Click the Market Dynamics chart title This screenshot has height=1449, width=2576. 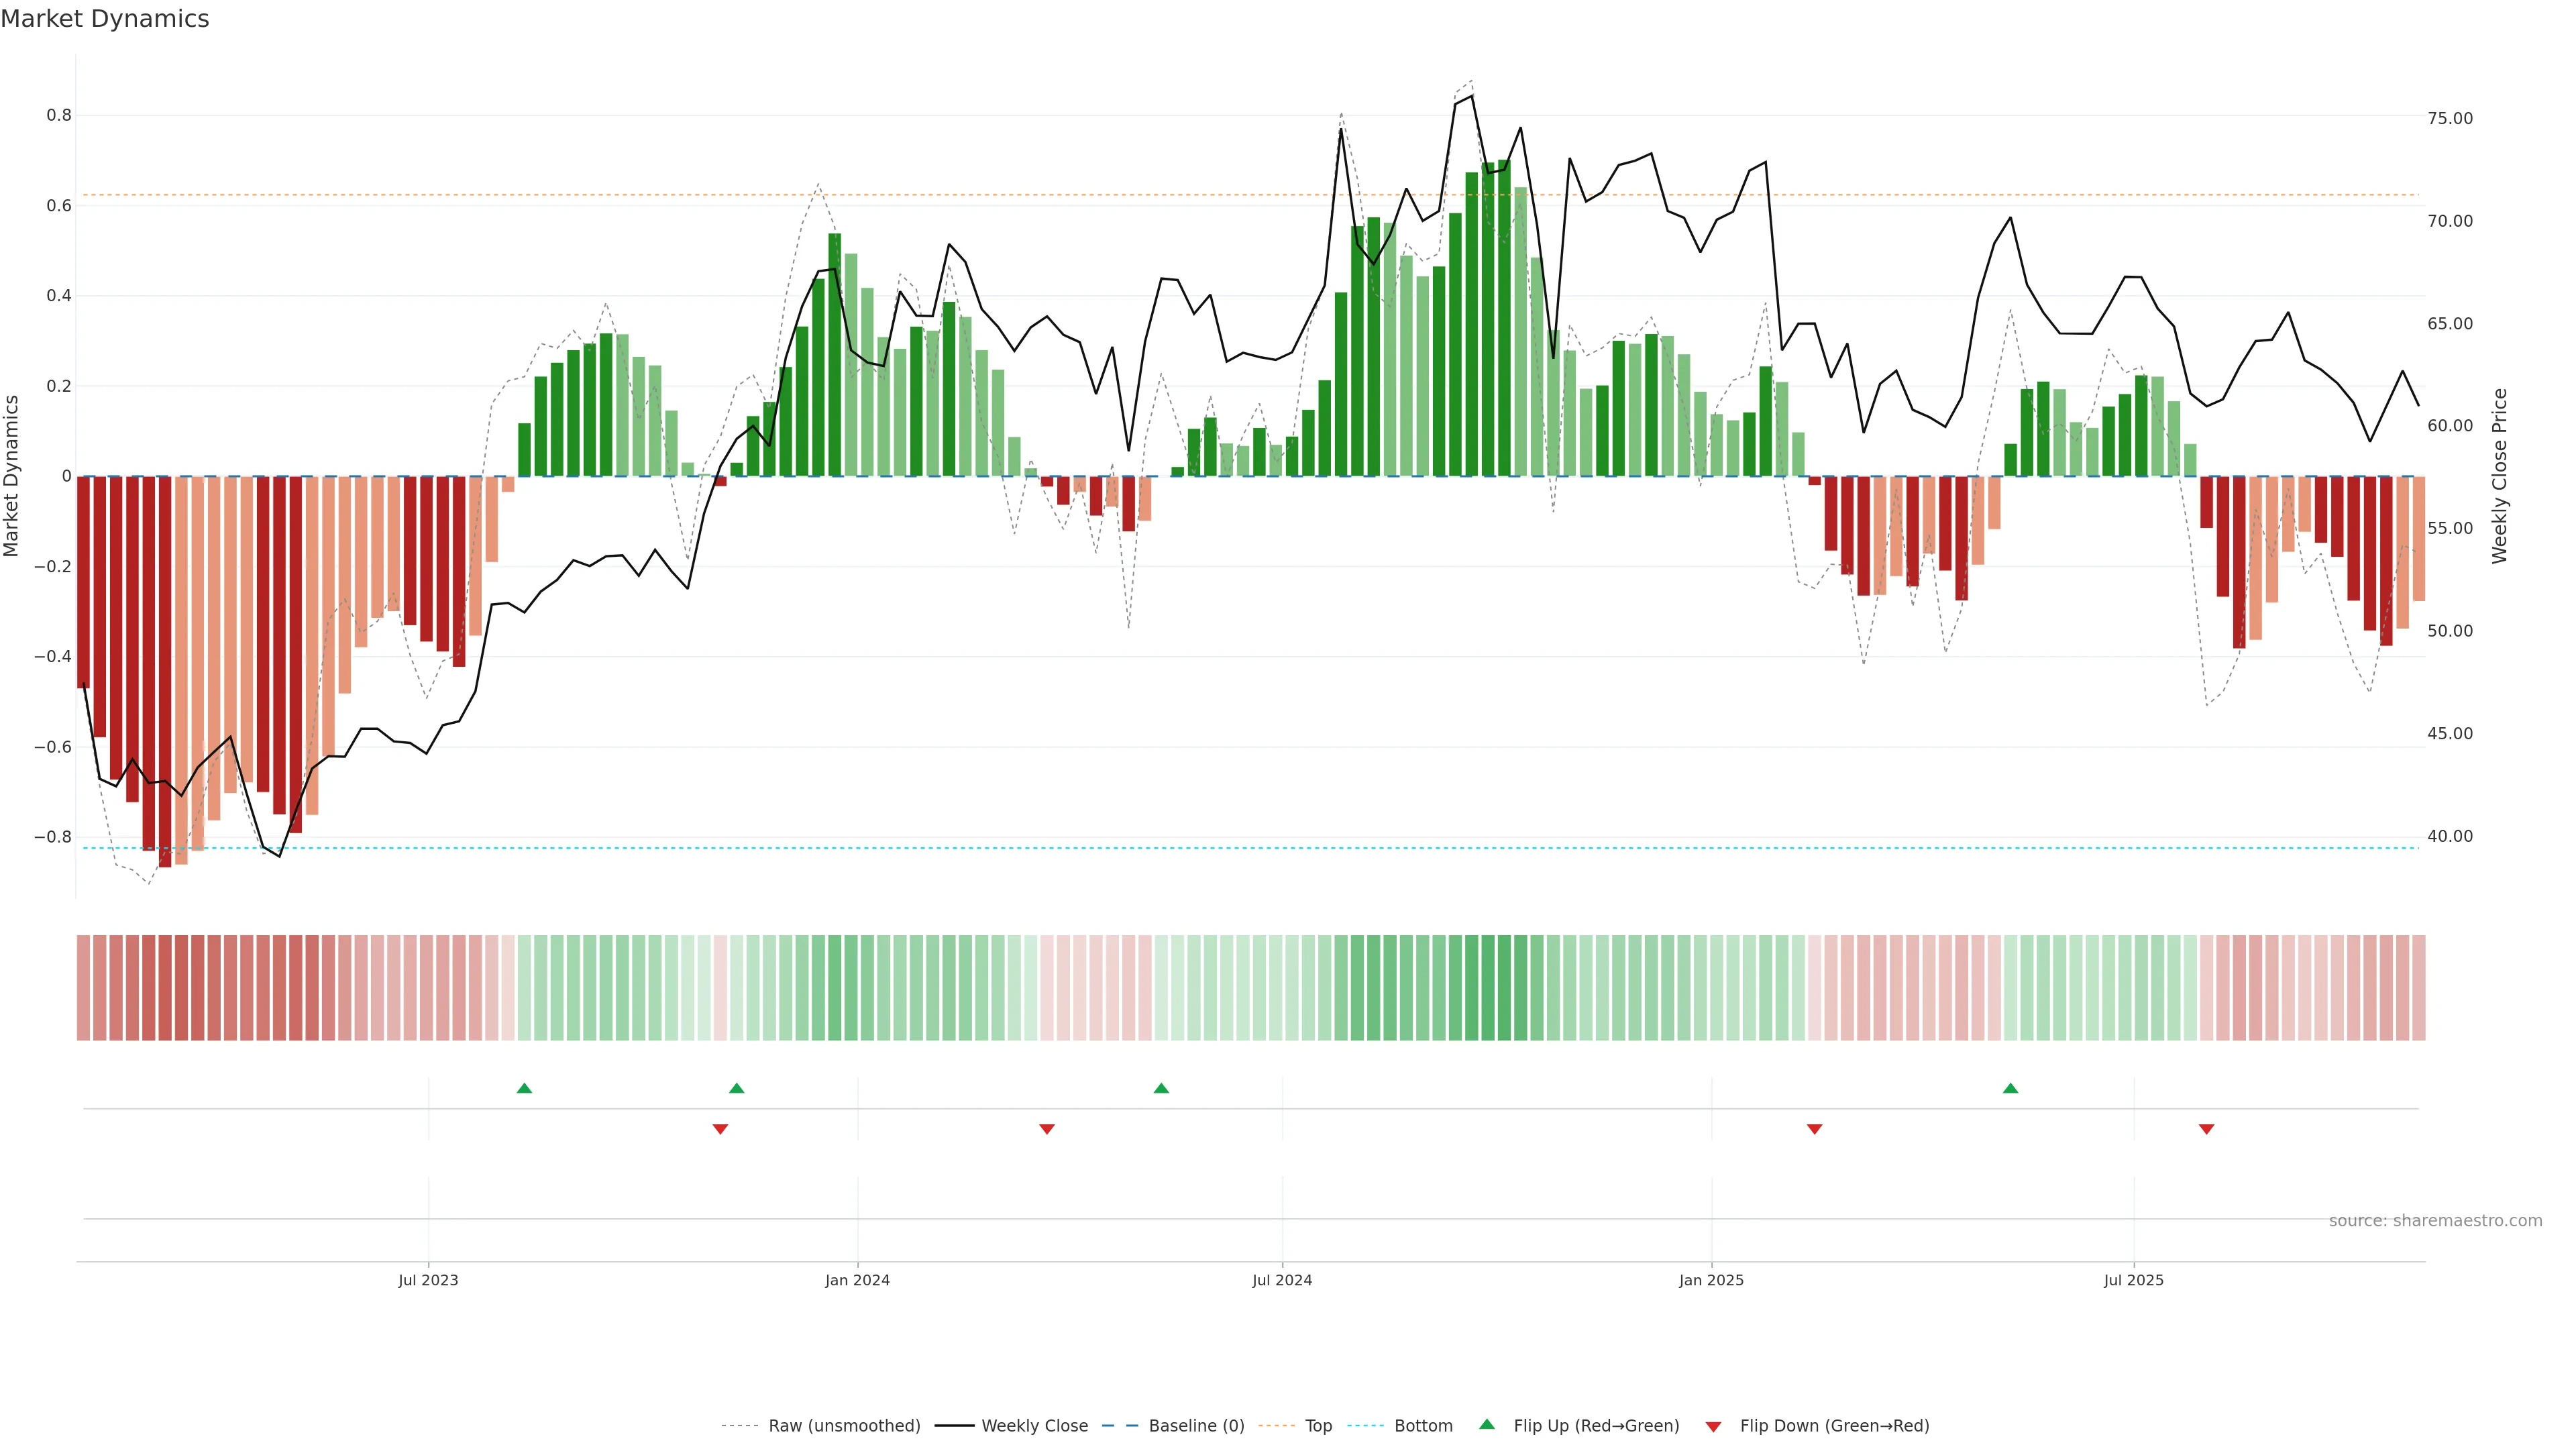tap(105, 19)
